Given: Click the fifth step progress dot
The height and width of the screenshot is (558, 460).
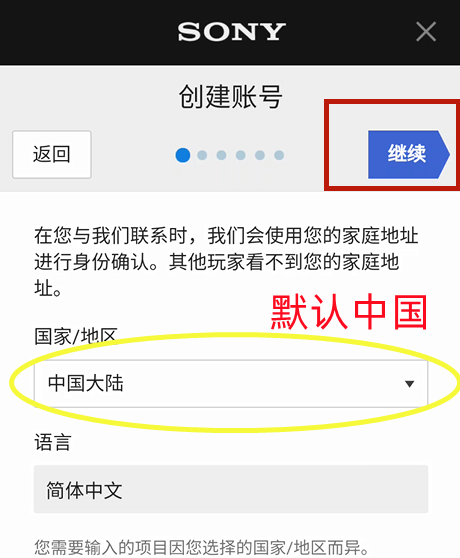Looking at the screenshot, I should click(260, 155).
